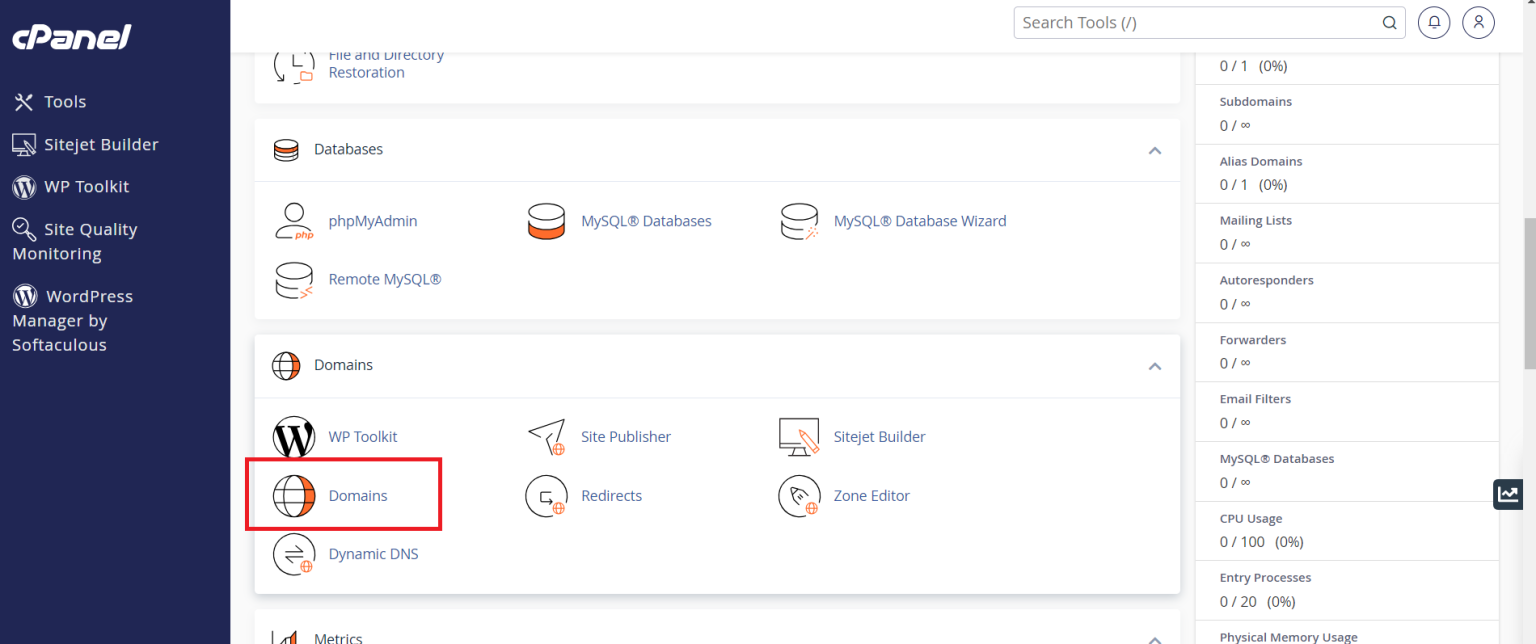Viewport: 1536px width, 644px height.
Task: Open Zone Editor using its icon
Action: coord(800,495)
